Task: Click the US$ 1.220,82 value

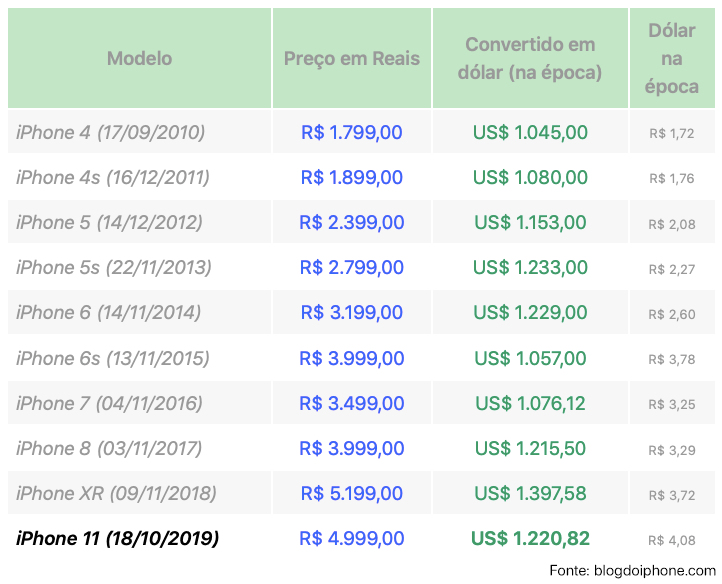Action: click(x=530, y=538)
